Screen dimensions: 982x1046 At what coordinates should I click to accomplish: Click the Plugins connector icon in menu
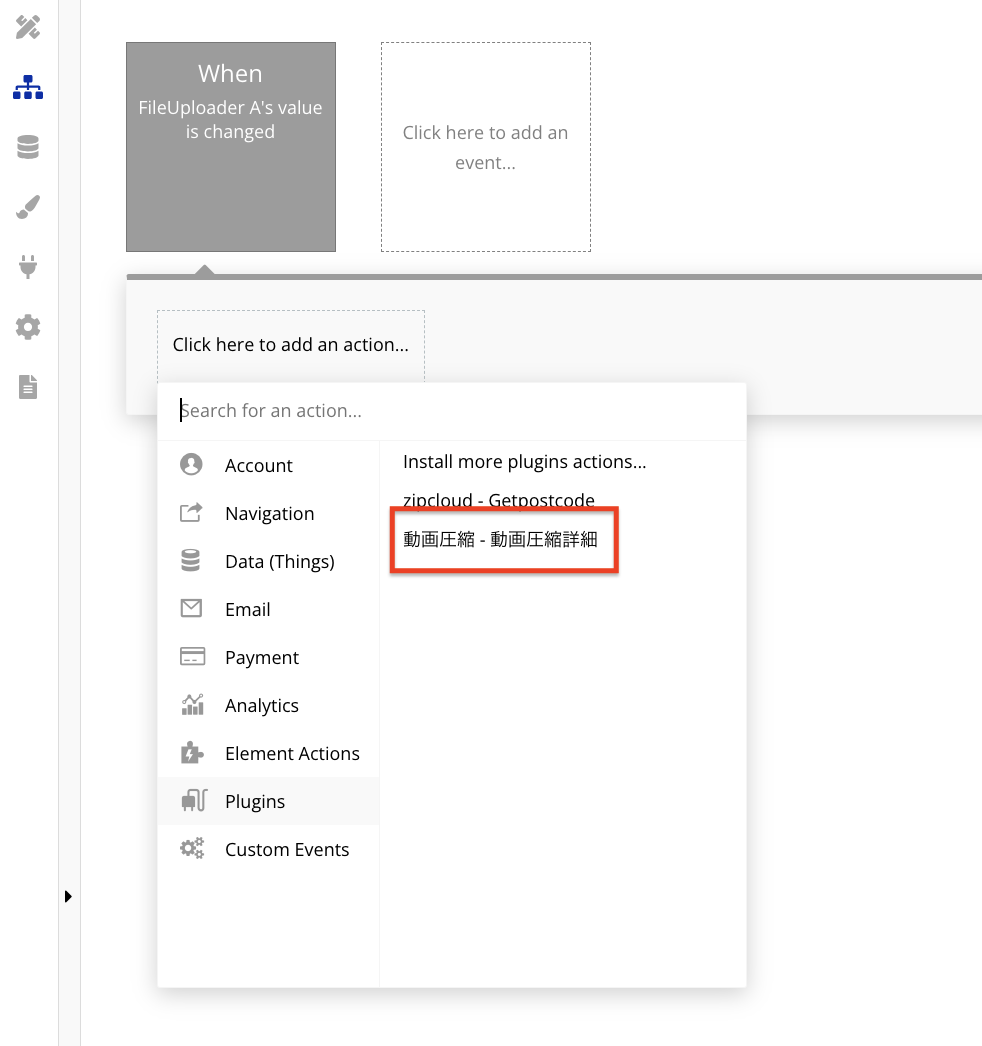point(194,800)
